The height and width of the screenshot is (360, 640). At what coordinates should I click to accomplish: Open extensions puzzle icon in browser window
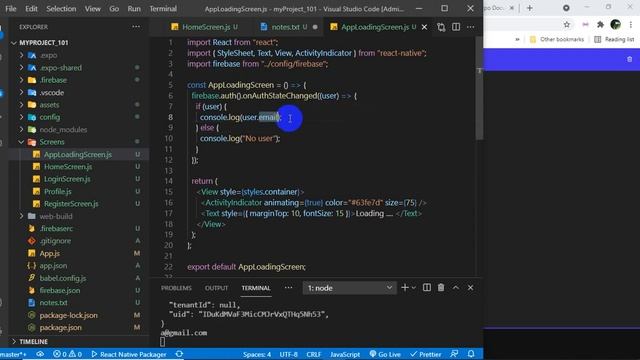[x=600, y=24]
